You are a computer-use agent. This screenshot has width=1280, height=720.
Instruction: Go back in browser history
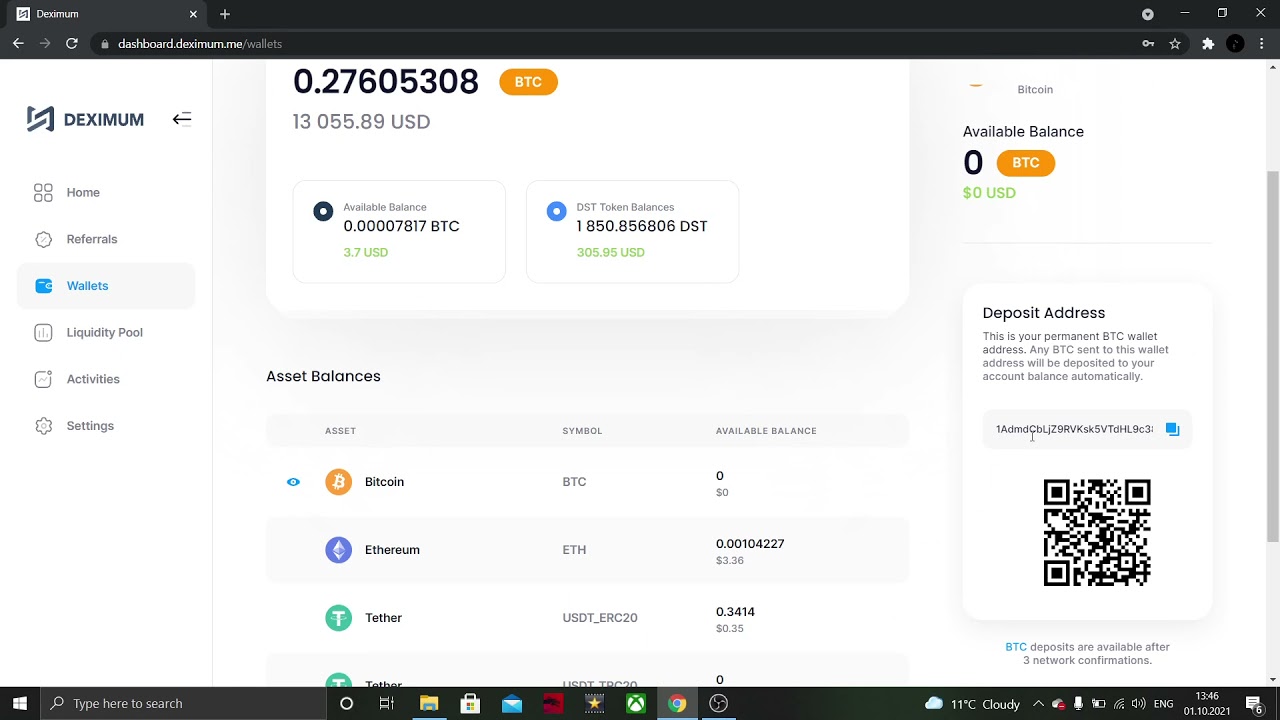click(18, 44)
